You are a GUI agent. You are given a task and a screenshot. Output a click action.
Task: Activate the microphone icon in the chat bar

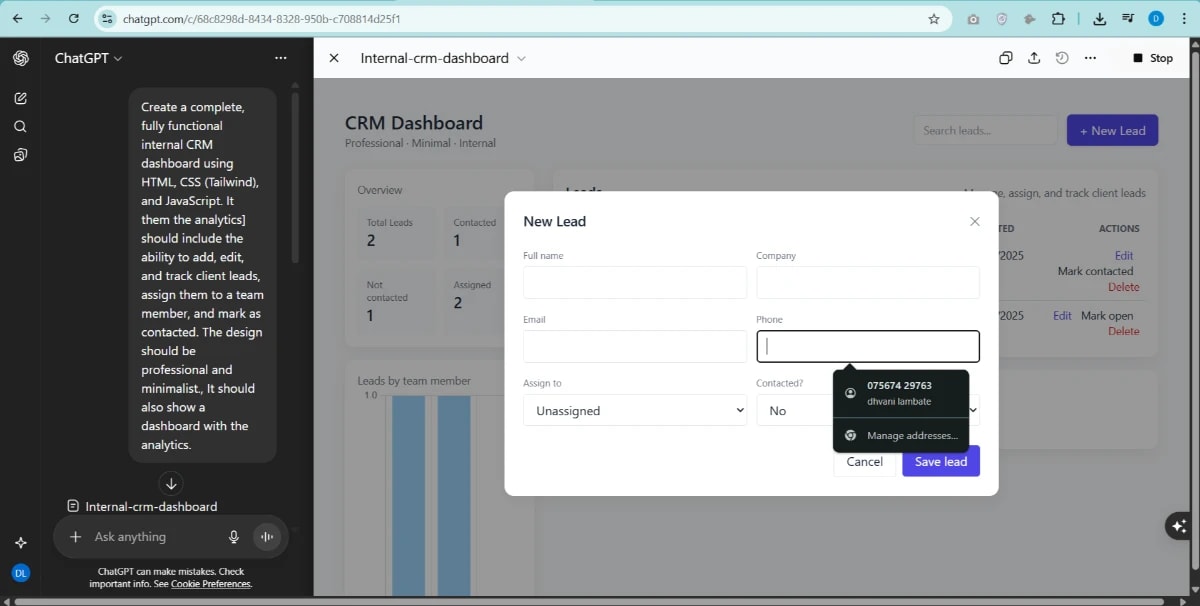click(234, 537)
